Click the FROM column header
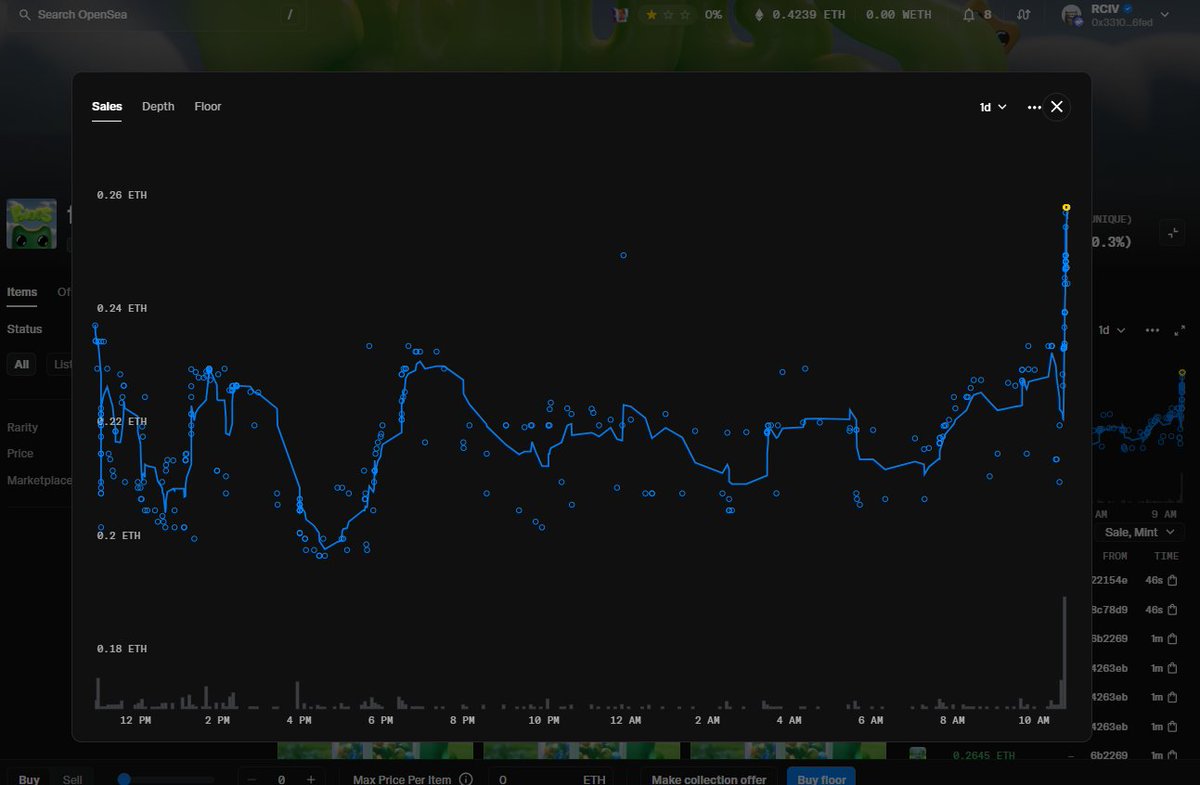The height and width of the screenshot is (785, 1200). point(1115,556)
